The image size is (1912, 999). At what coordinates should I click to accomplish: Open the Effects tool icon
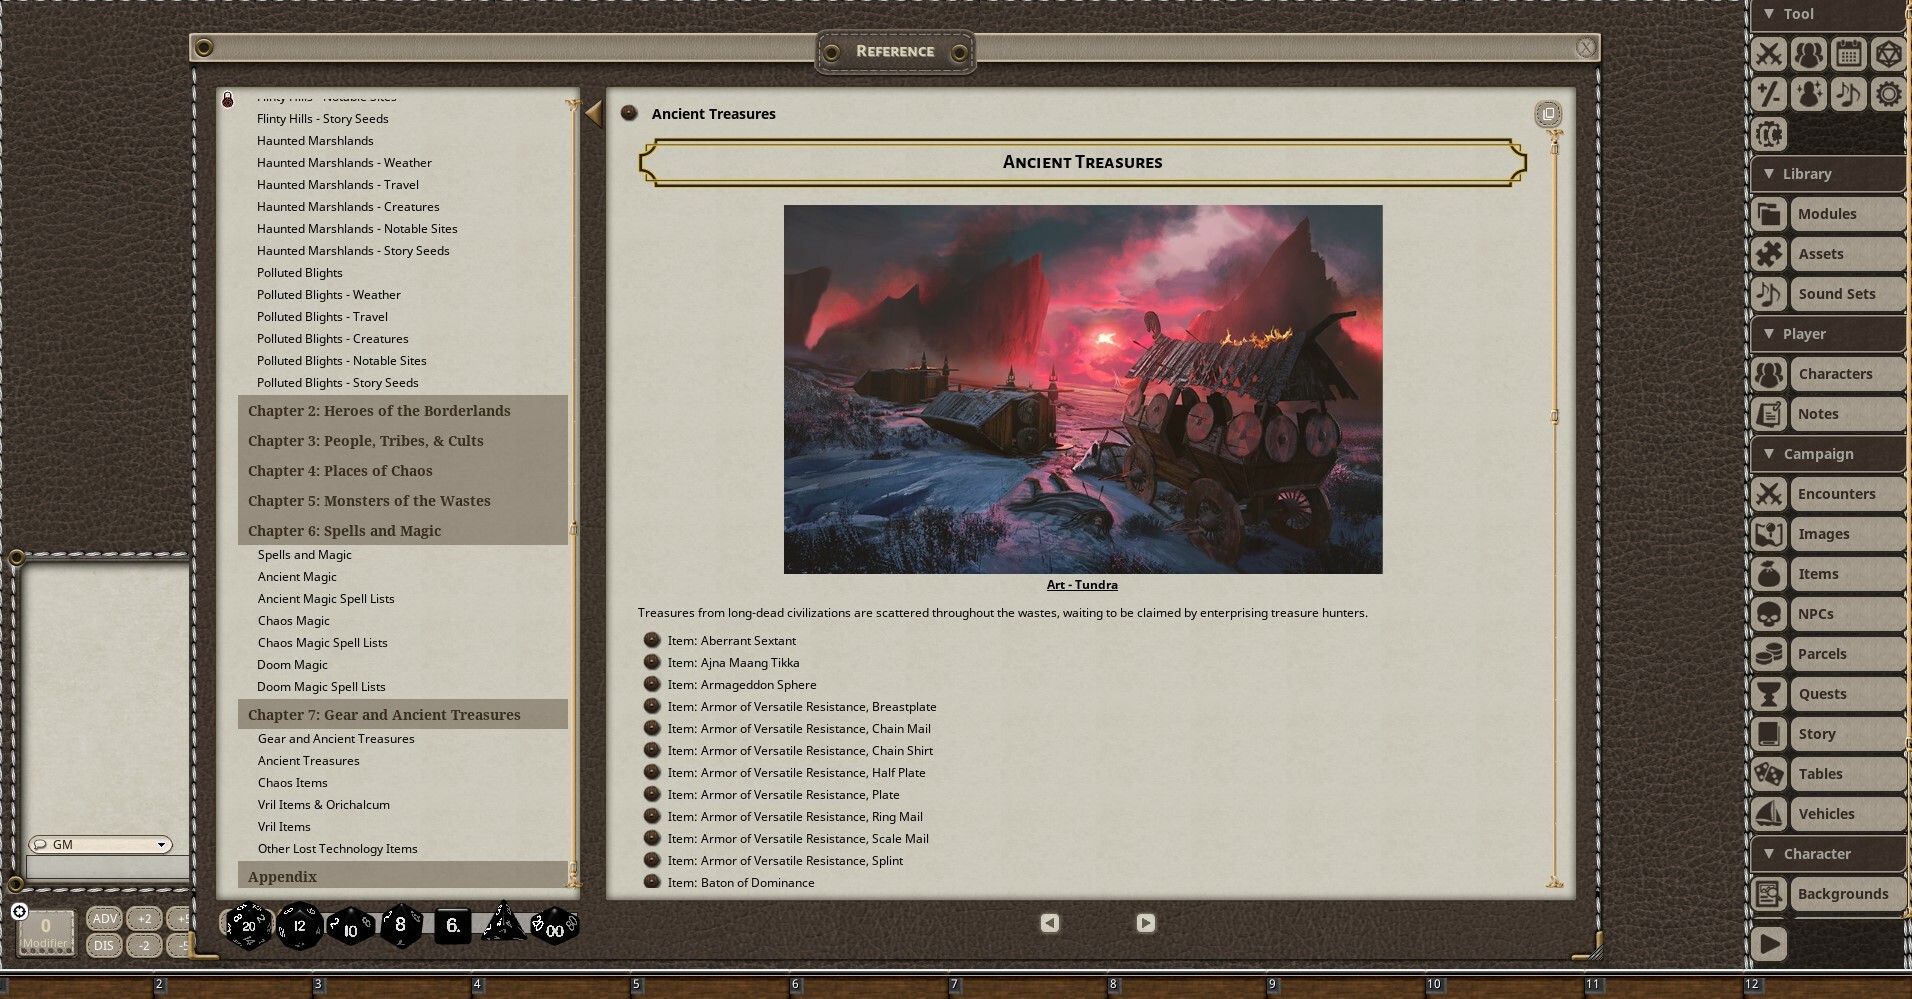click(x=1809, y=94)
